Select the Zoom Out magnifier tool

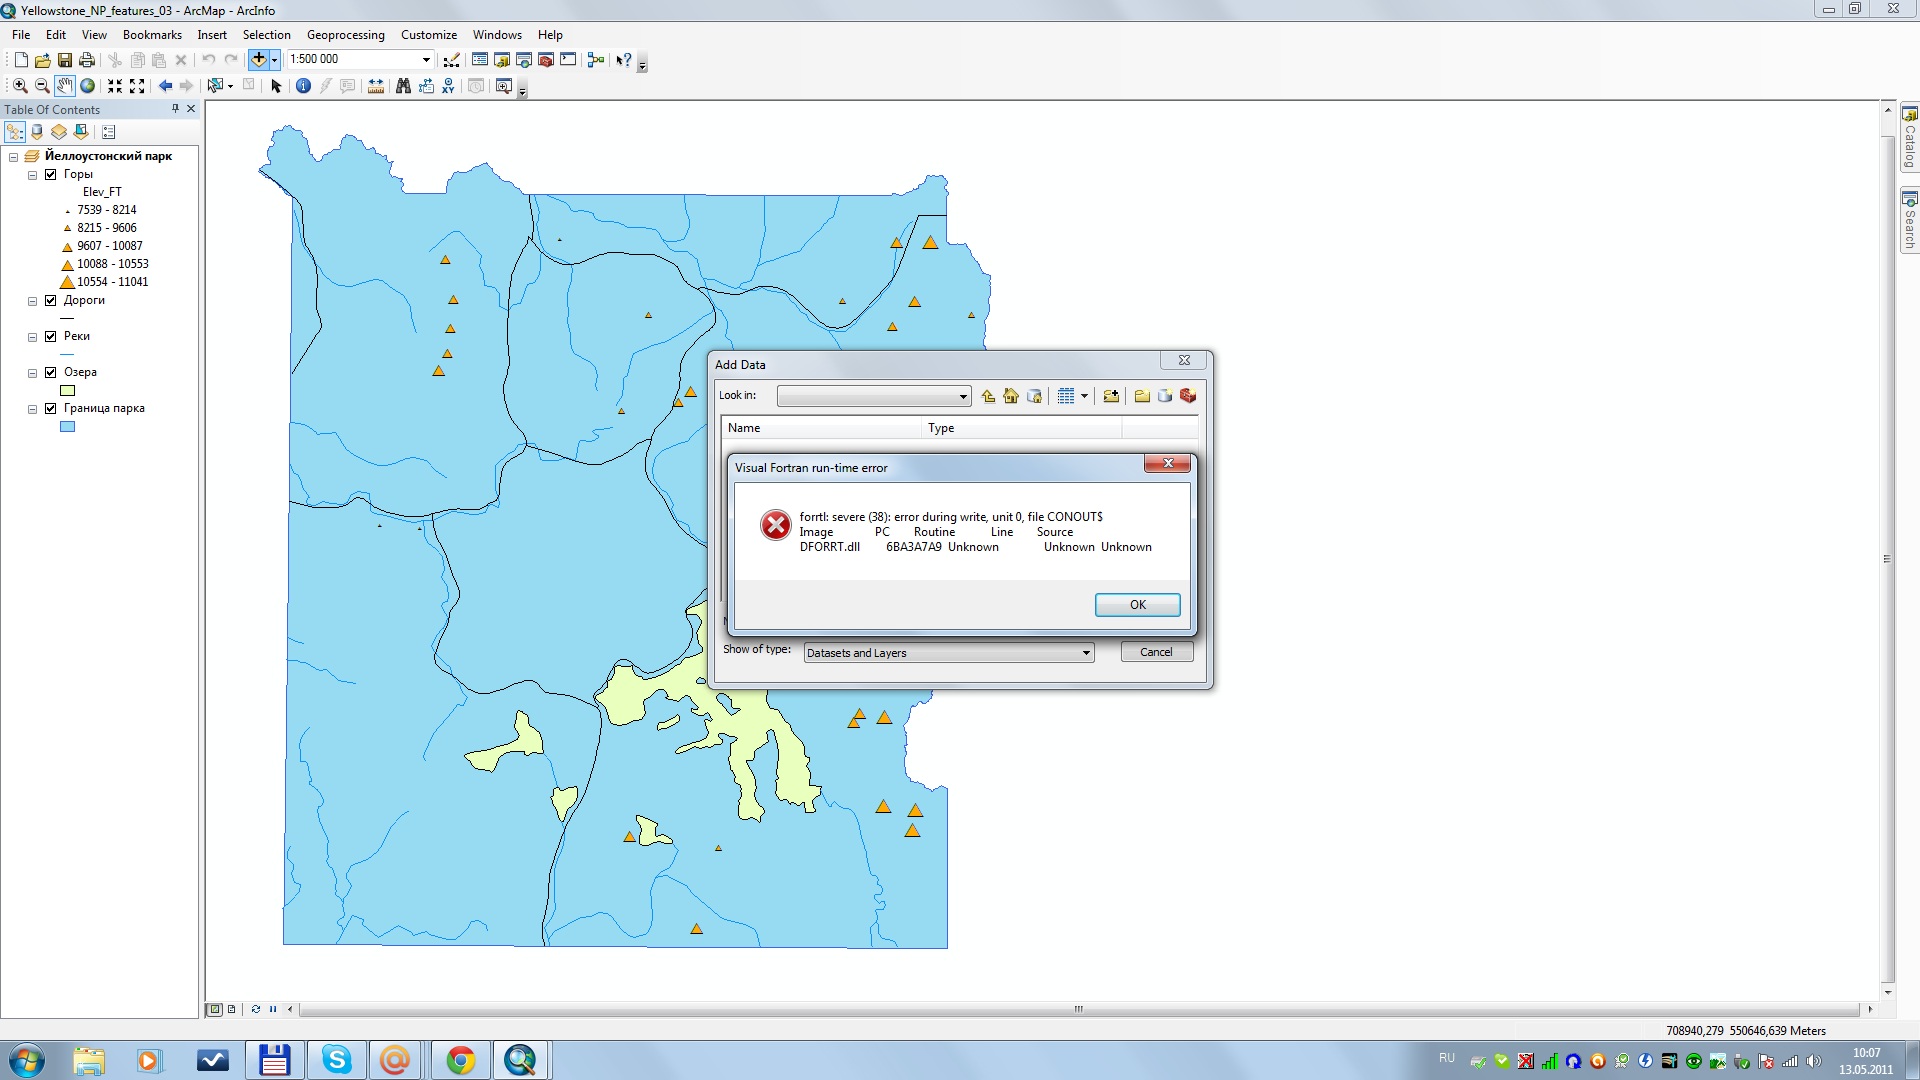click(42, 86)
